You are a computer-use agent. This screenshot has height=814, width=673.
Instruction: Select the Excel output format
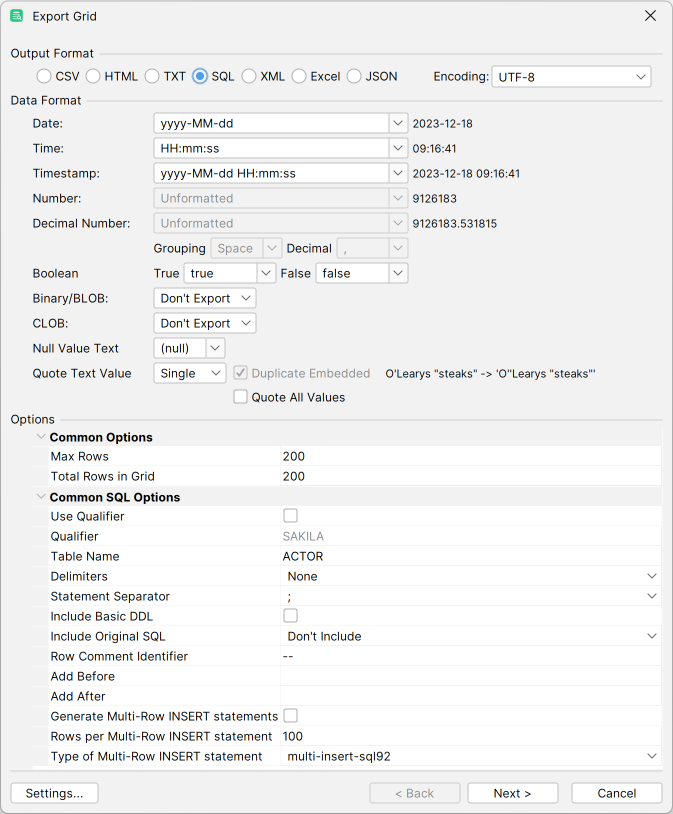[299, 75]
